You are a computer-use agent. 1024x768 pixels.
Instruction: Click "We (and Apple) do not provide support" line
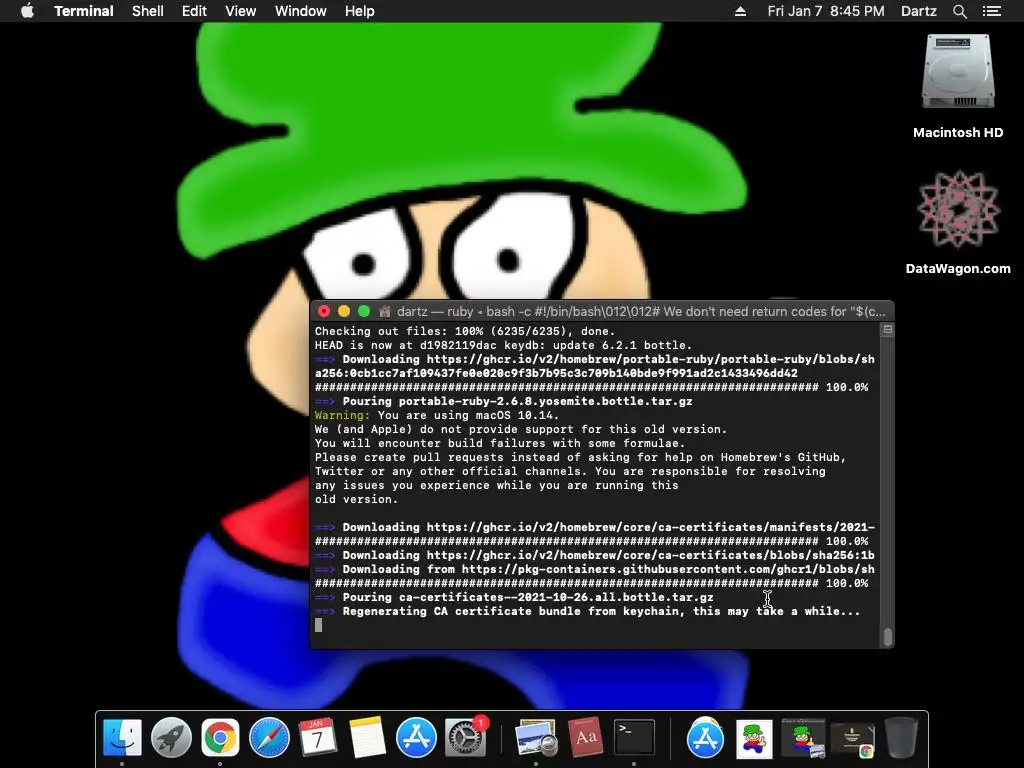click(x=520, y=429)
